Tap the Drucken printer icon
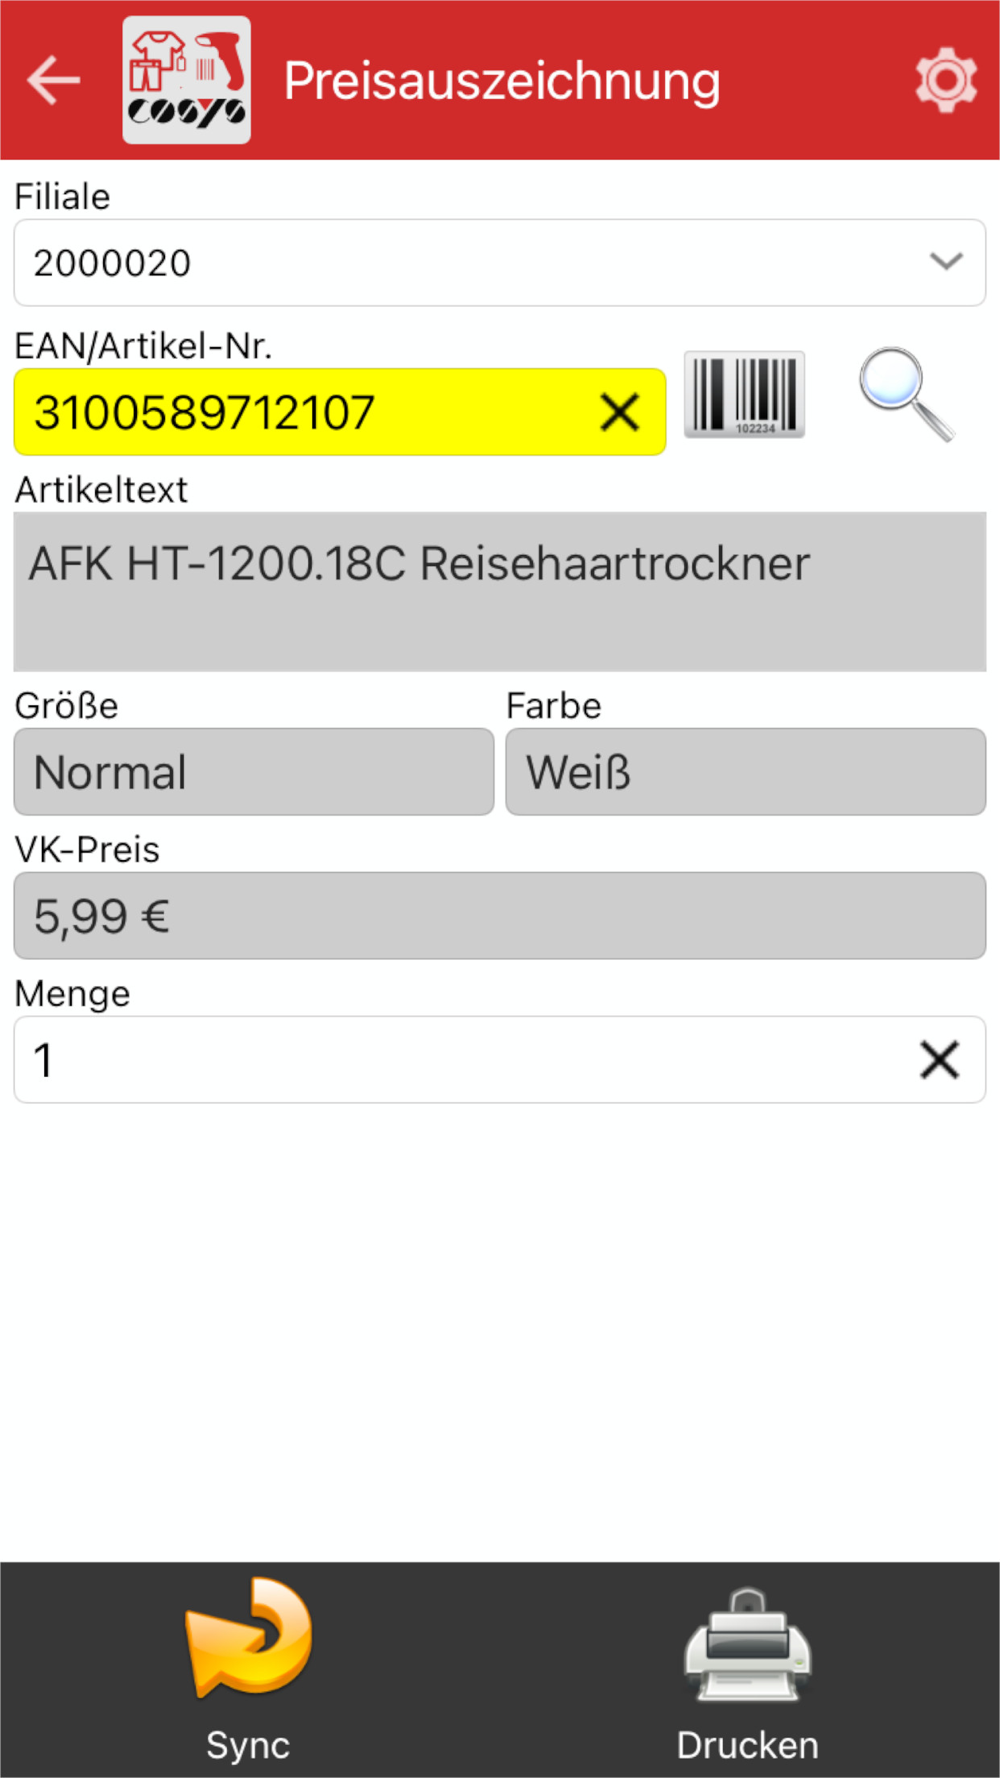 point(748,1645)
